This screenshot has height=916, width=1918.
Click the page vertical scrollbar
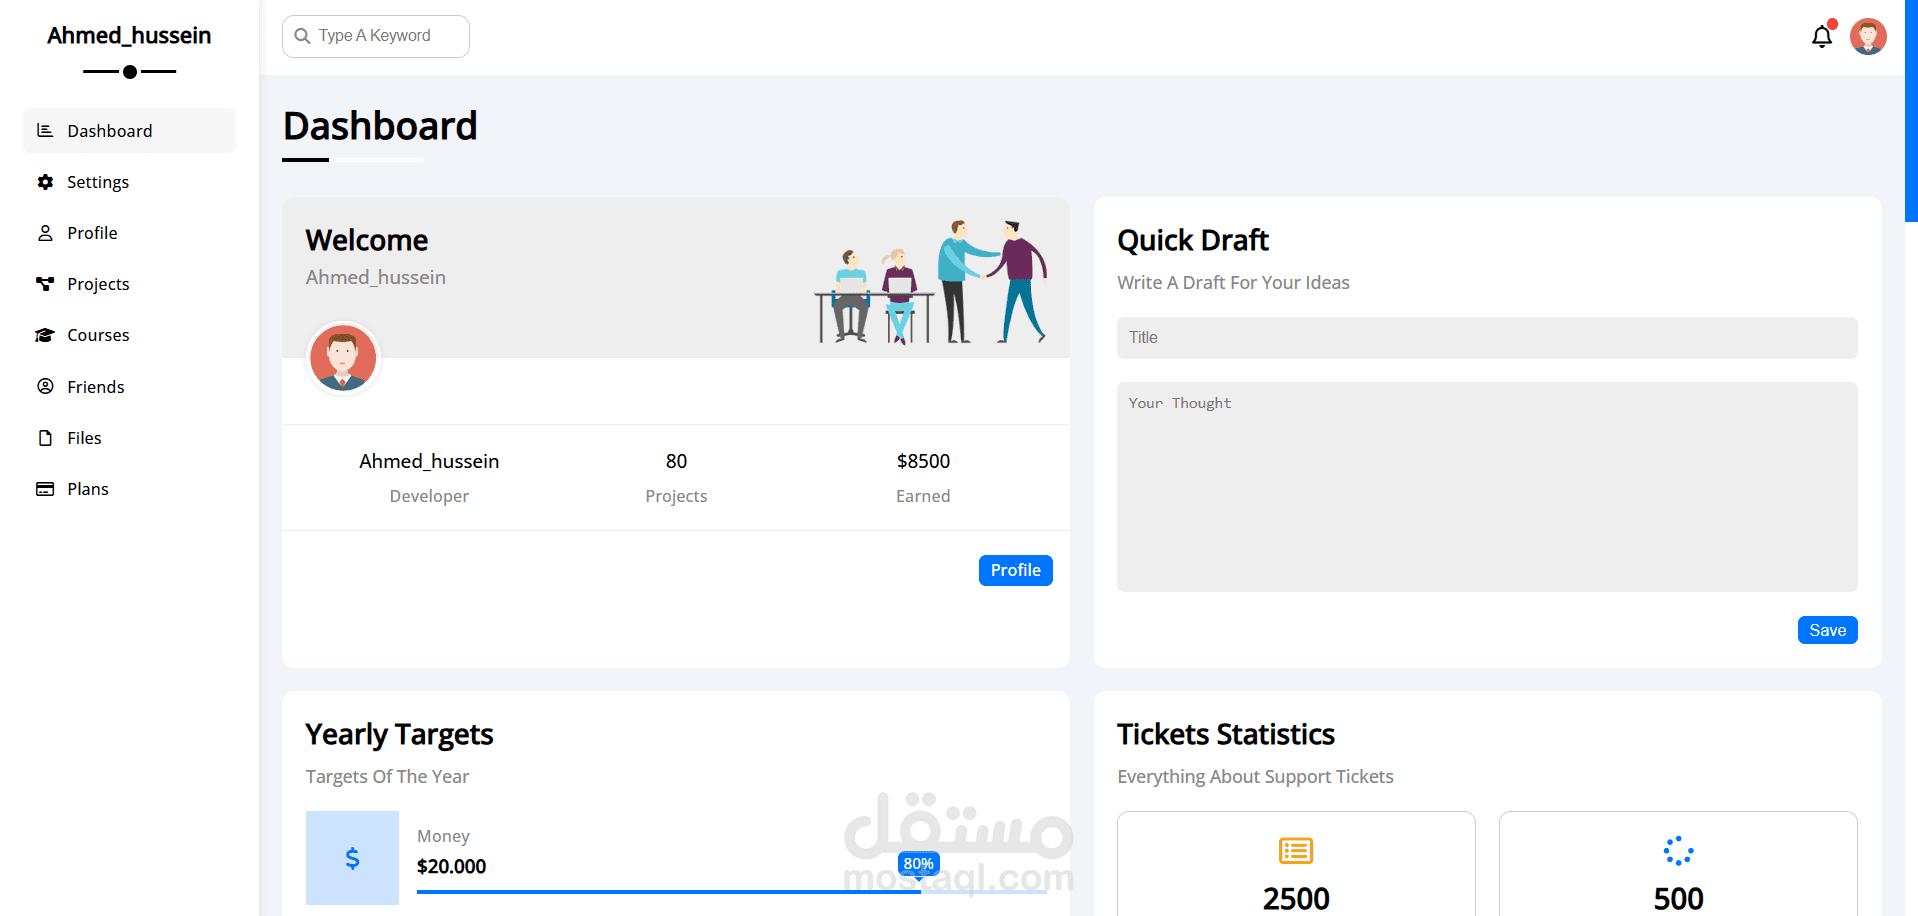(1911, 110)
